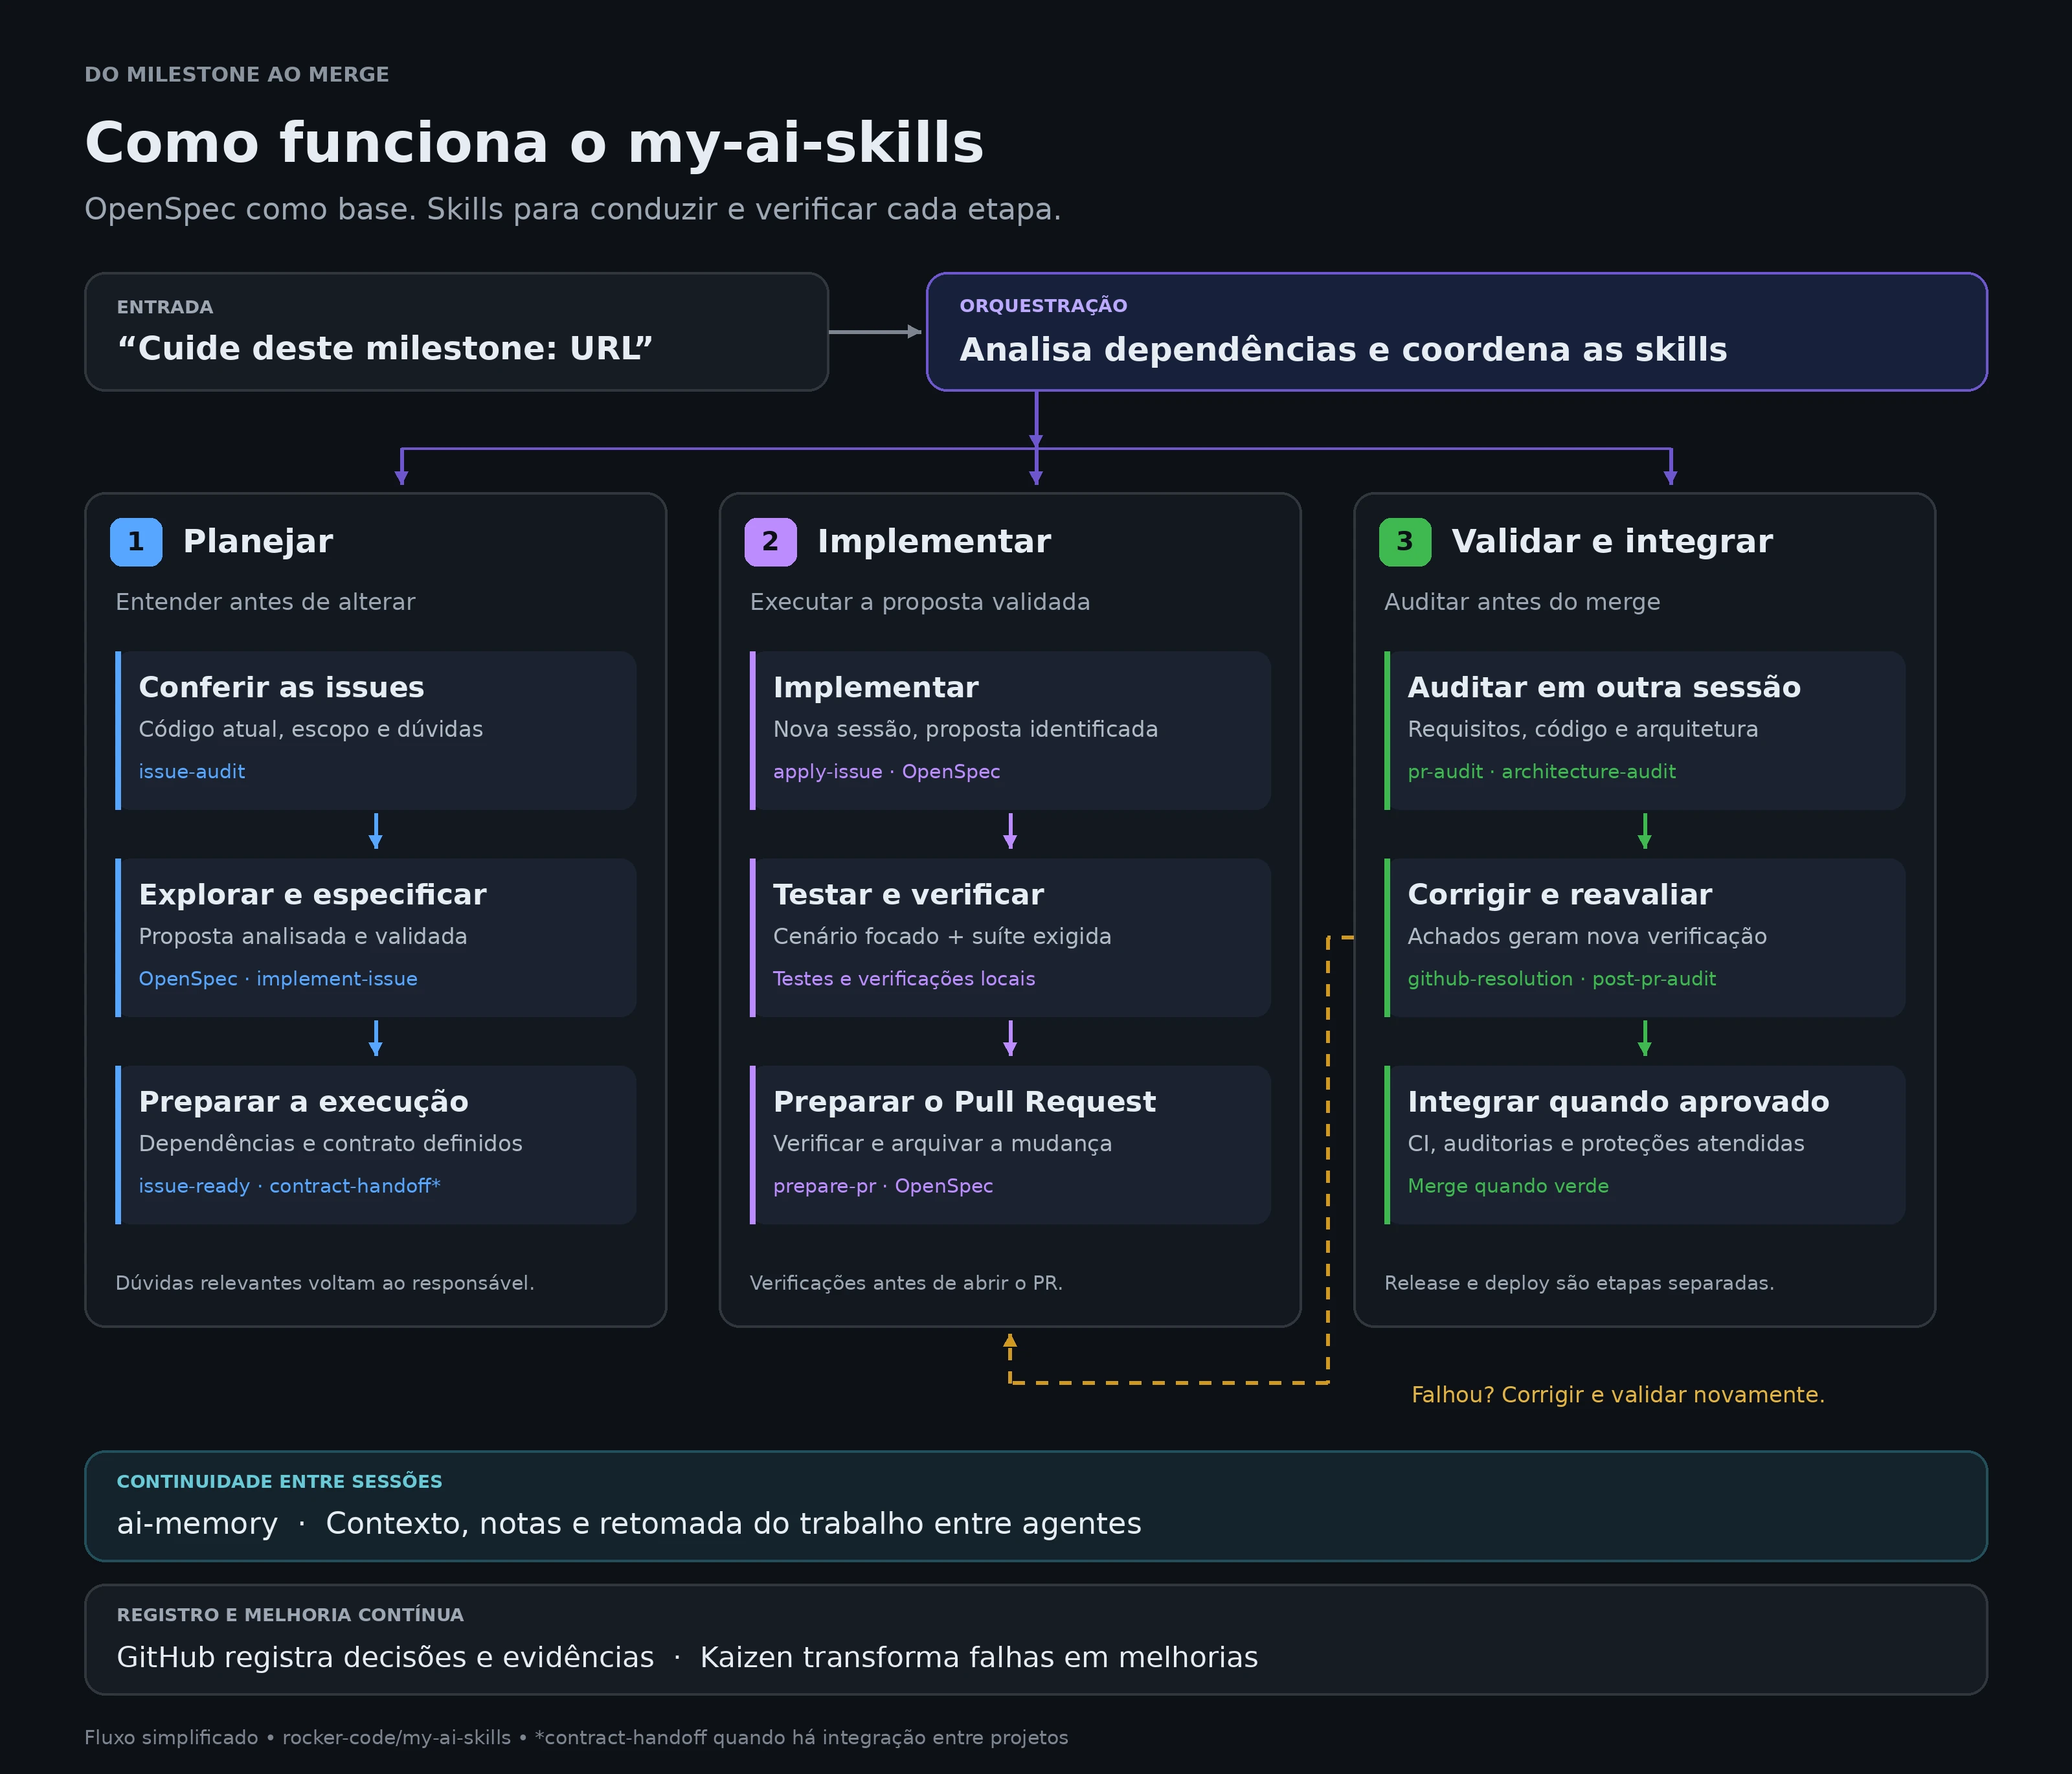Click the "Do milestone ao merge" overline
The width and height of the screenshot is (2072, 1774).
tap(237, 75)
